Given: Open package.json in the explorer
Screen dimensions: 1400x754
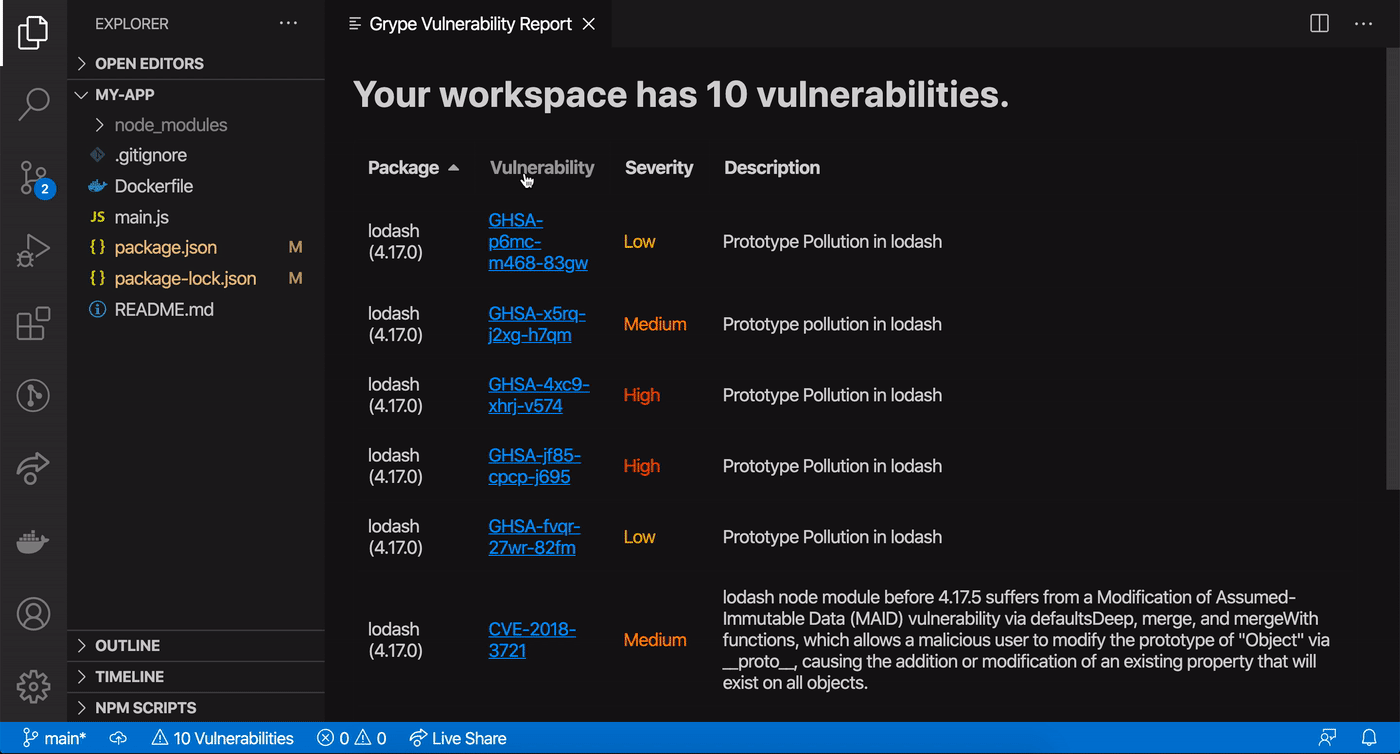Looking at the screenshot, I should click(x=165, y=247).
